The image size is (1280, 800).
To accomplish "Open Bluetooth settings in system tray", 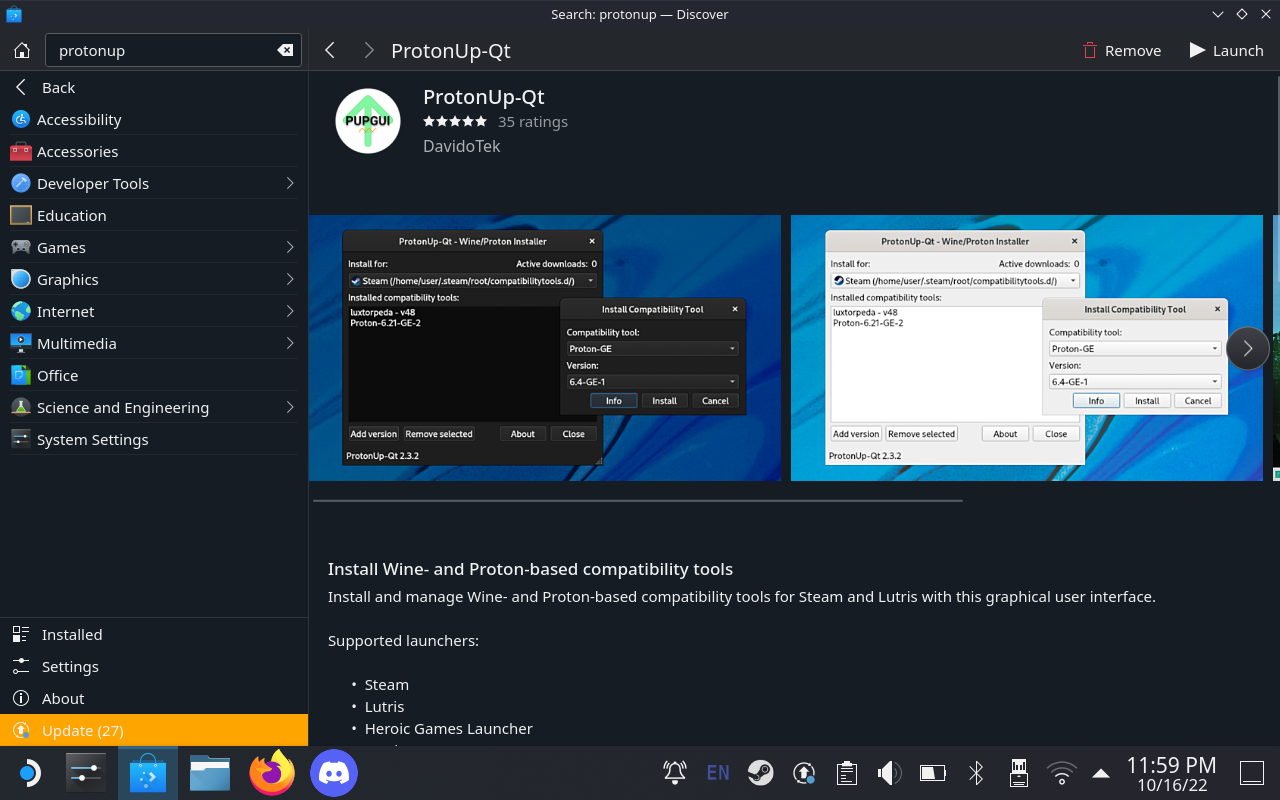I will [977, 773].
